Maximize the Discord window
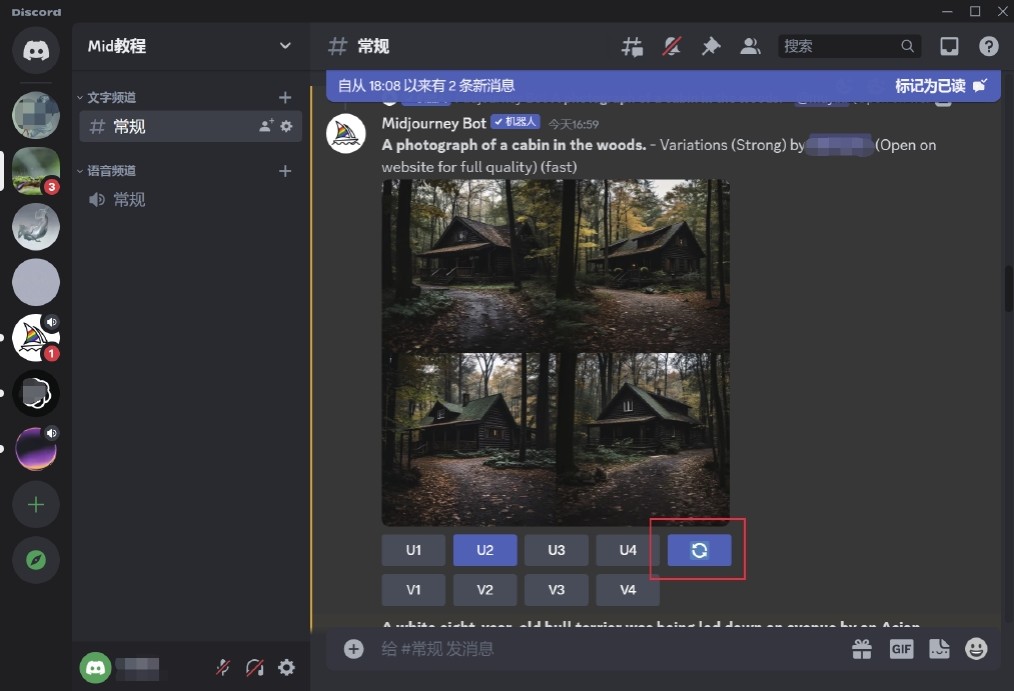 point(975,11)
